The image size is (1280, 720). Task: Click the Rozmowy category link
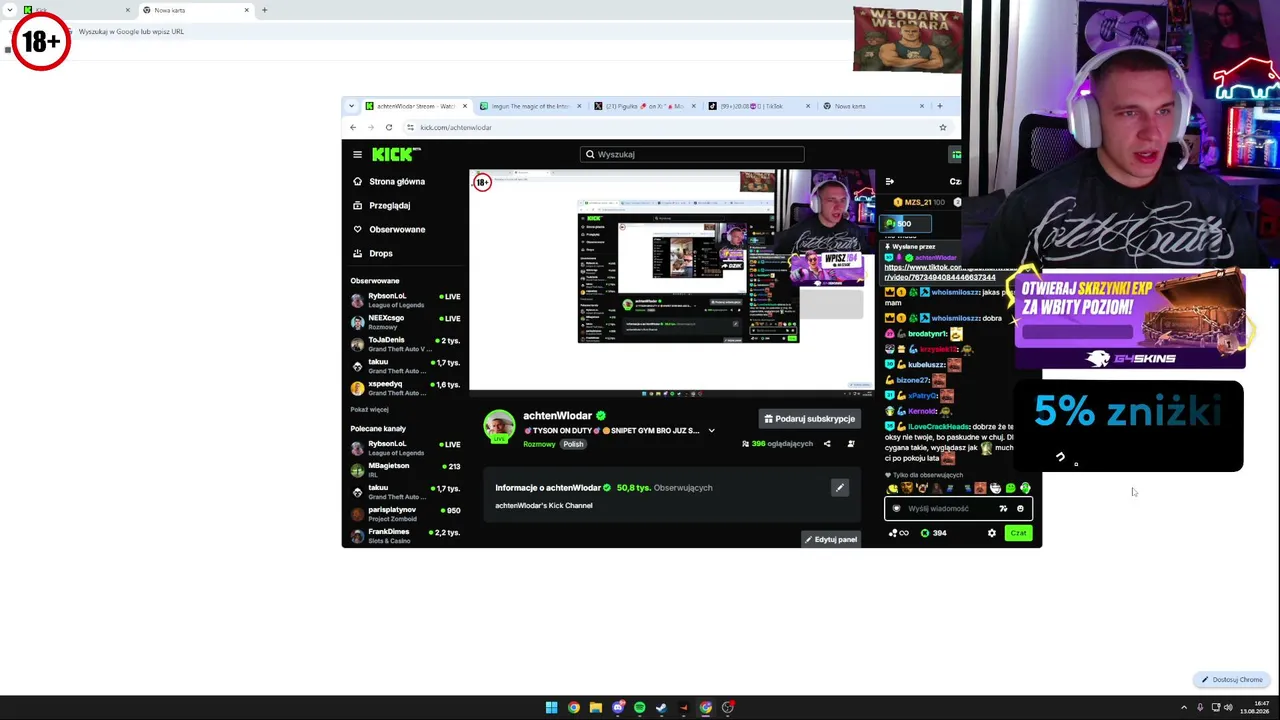point(539,444)
